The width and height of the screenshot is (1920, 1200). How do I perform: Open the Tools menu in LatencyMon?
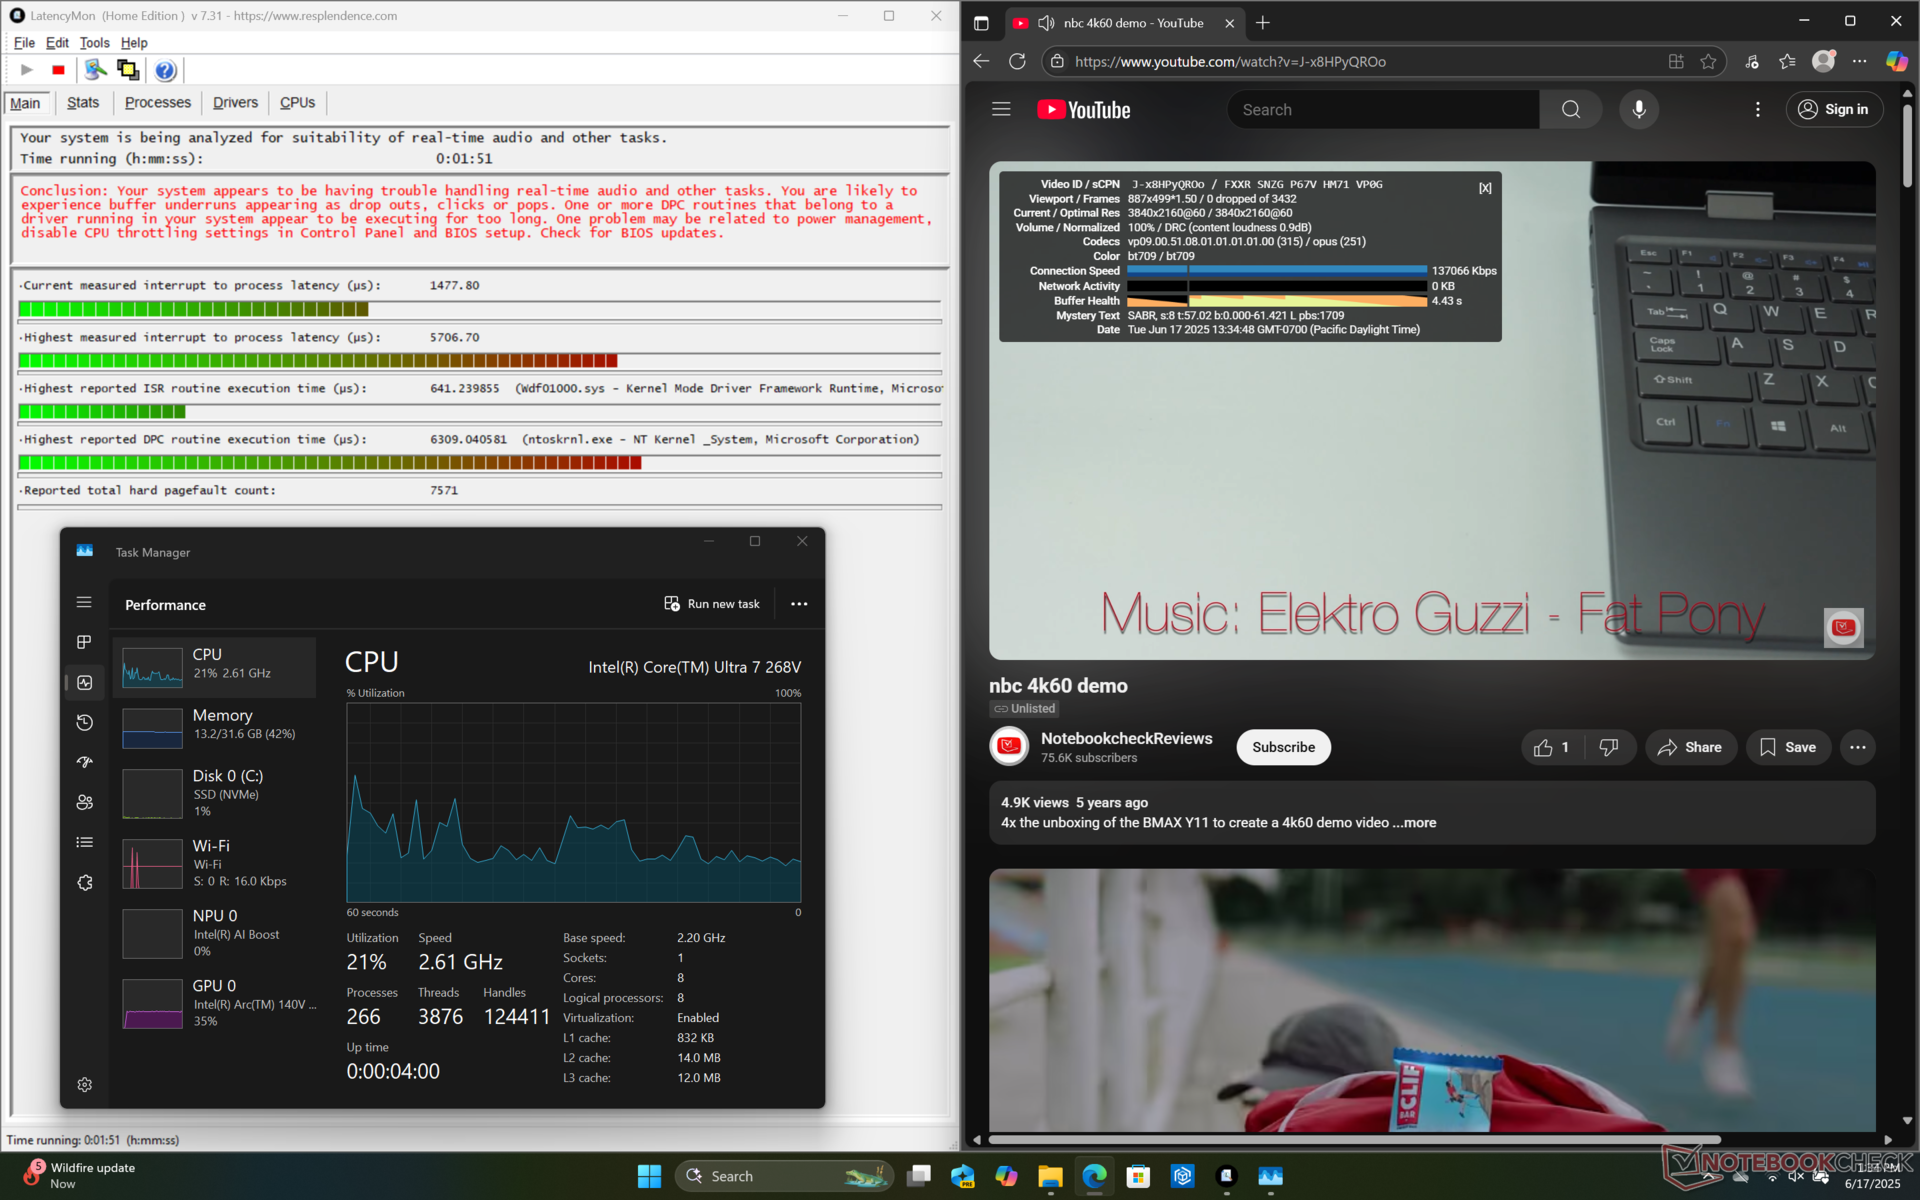pyautogui.click(x=94, y=43)
